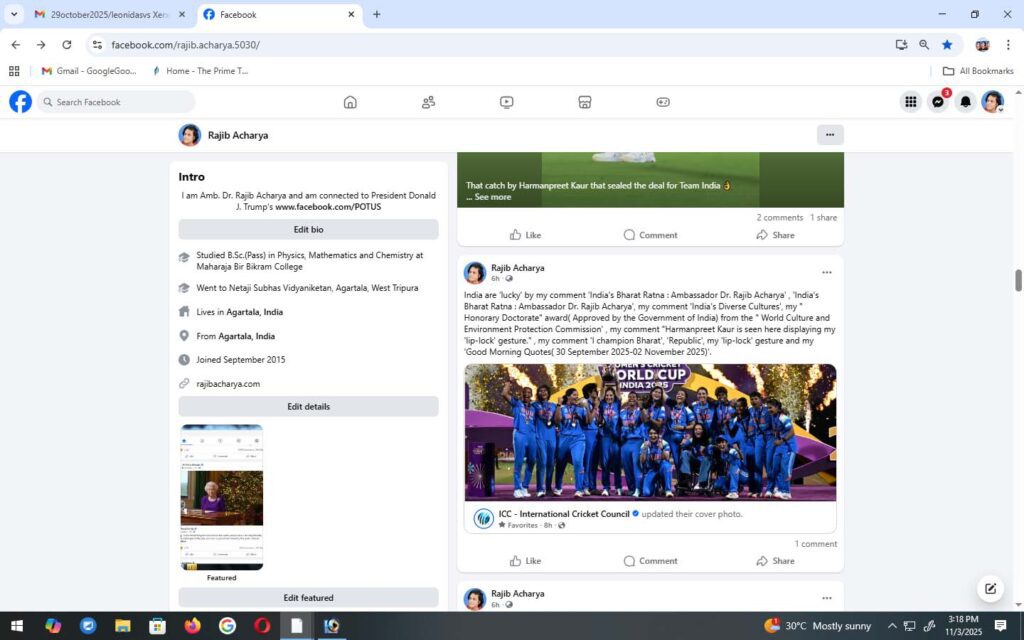Open the Notifications bell
This screenshot has height=640, width=1024.
click(965, 102)
